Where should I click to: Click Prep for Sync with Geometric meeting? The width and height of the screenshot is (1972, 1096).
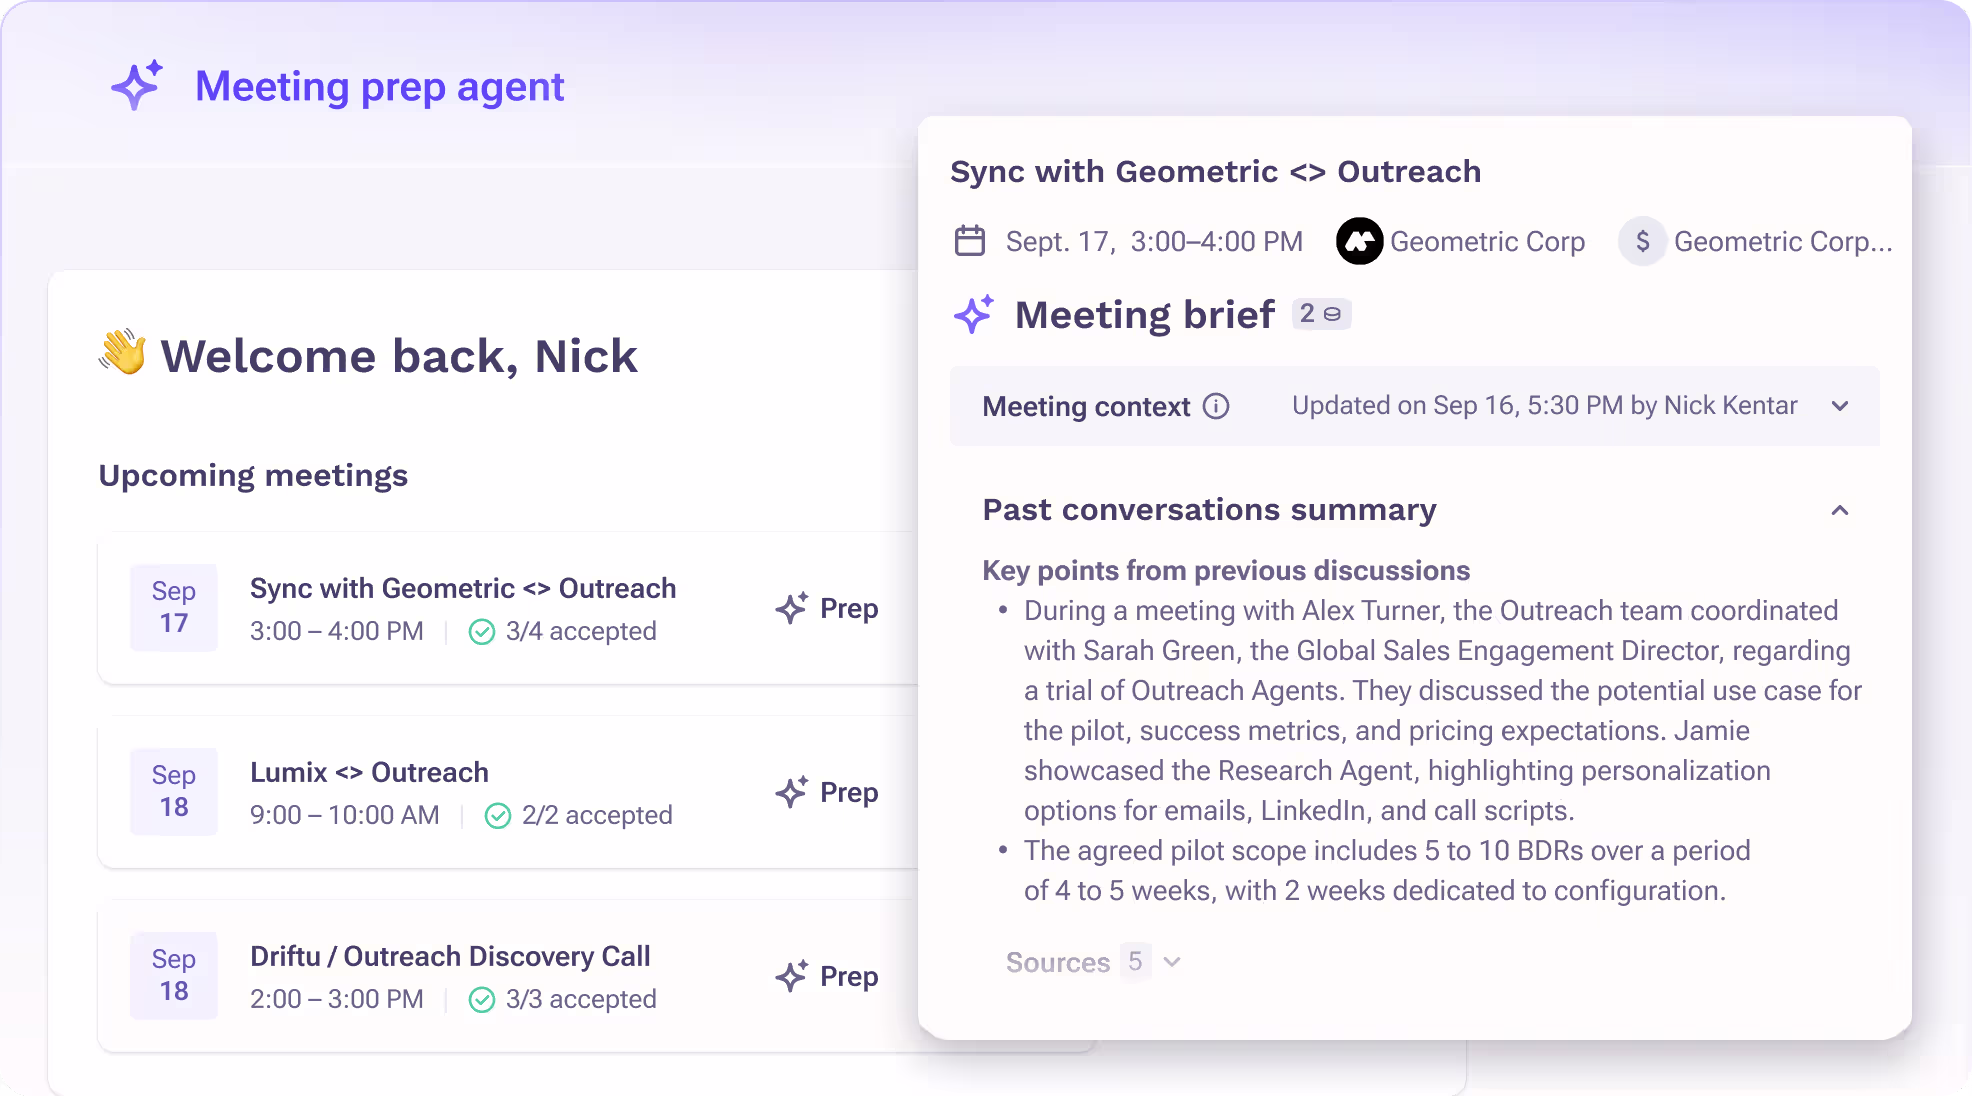tap(825, 607)
